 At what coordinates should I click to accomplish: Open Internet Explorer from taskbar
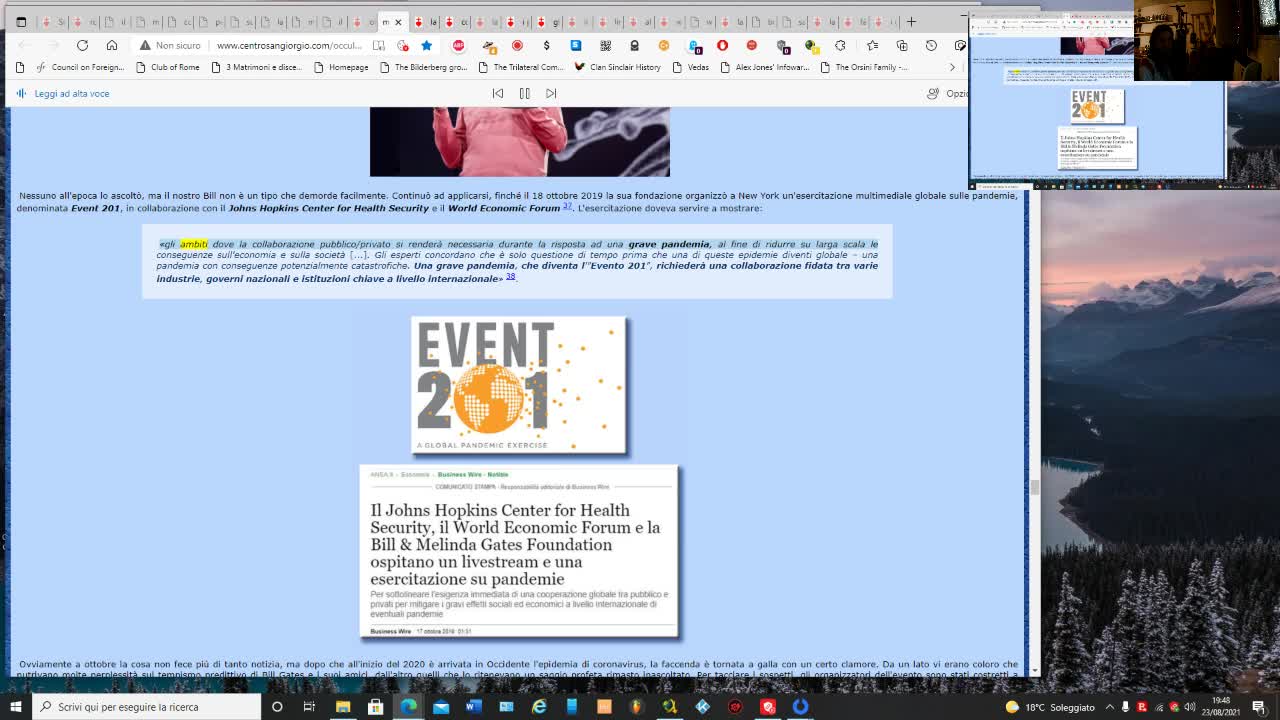pos(539,706)
